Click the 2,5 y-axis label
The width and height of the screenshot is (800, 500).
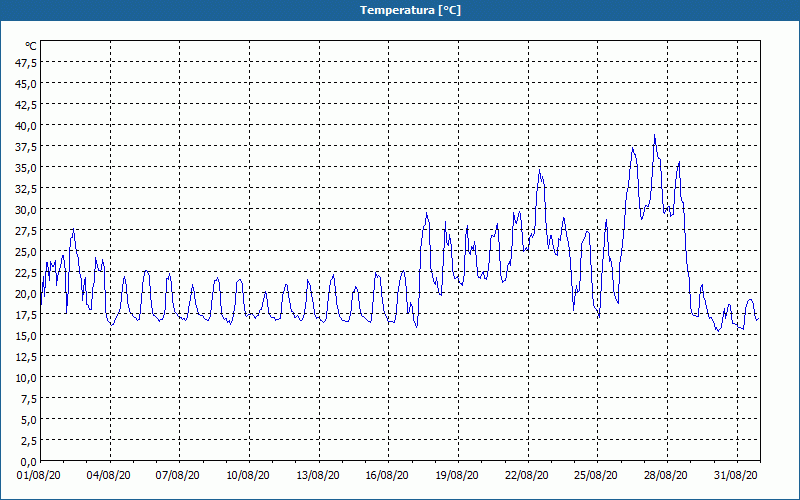coord(29,441)
